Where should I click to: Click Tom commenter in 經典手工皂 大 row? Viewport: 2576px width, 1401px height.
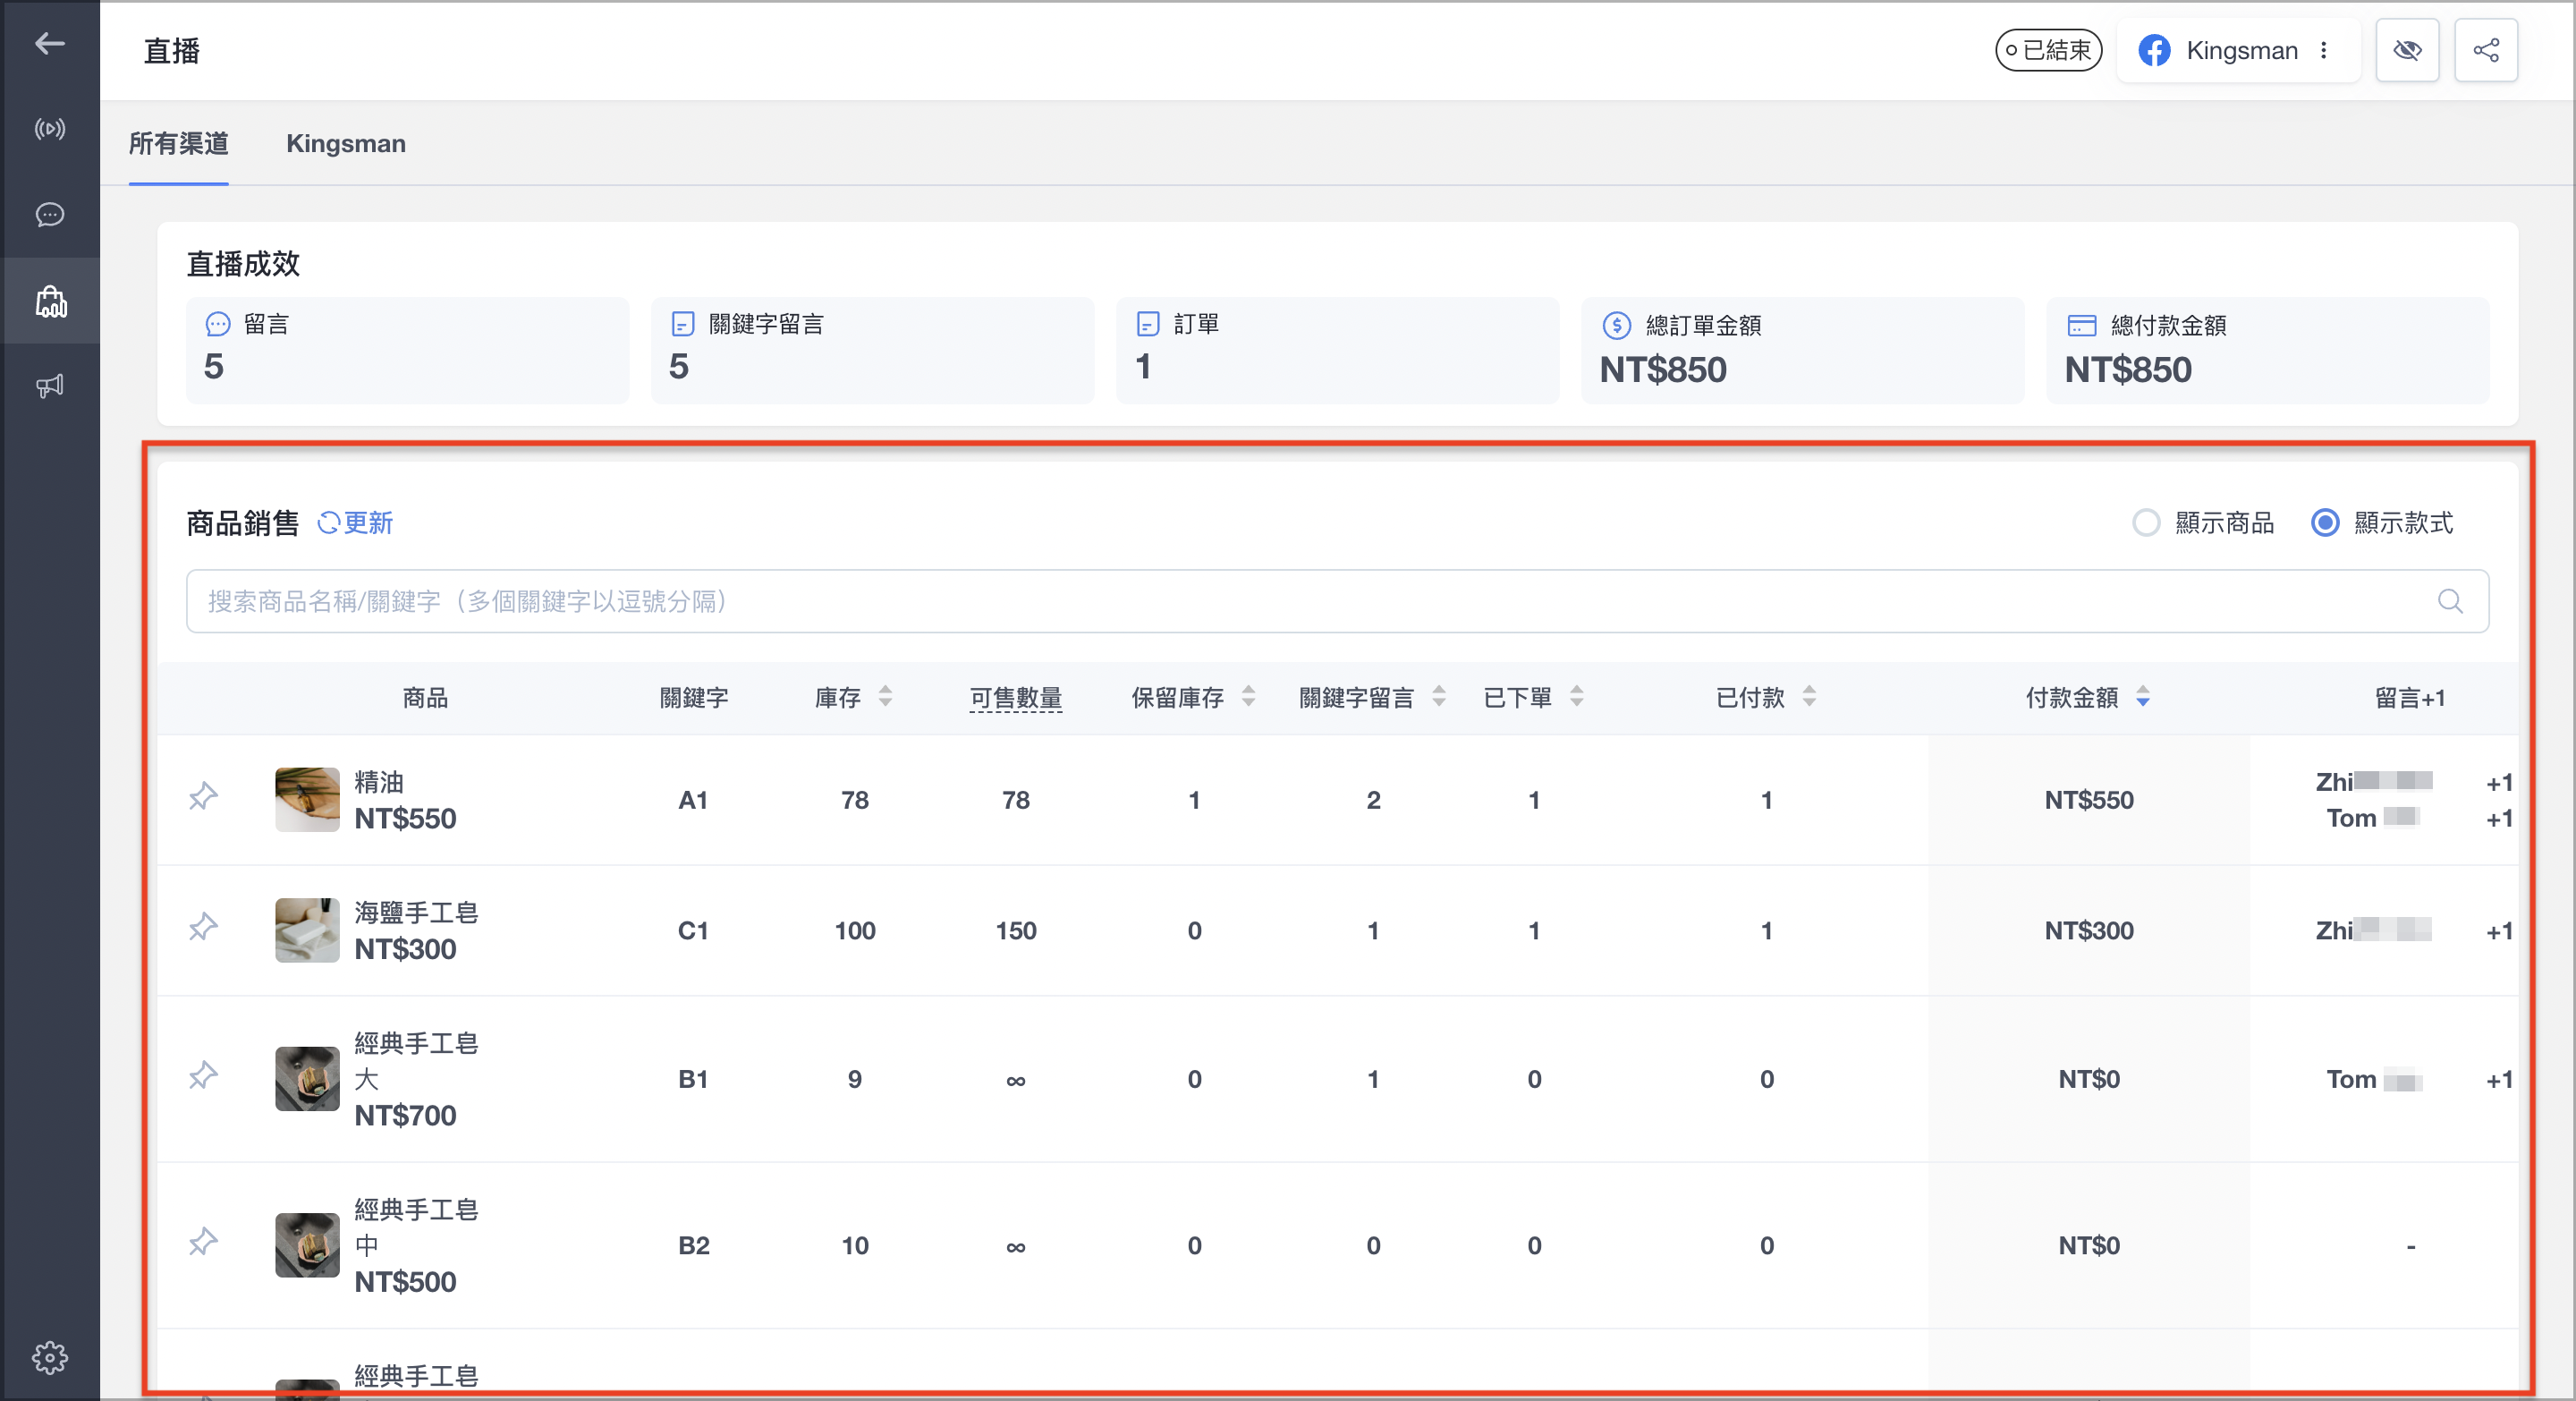(2373, 1079)
